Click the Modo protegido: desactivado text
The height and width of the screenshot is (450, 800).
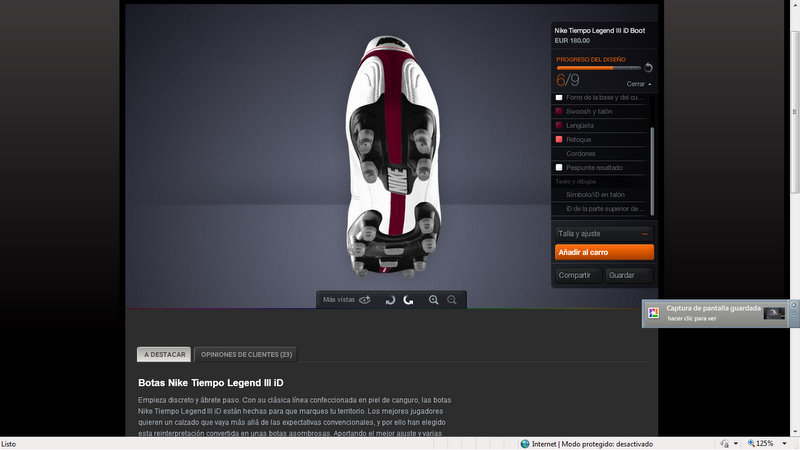pyautogui.click(x=607, y=444)
